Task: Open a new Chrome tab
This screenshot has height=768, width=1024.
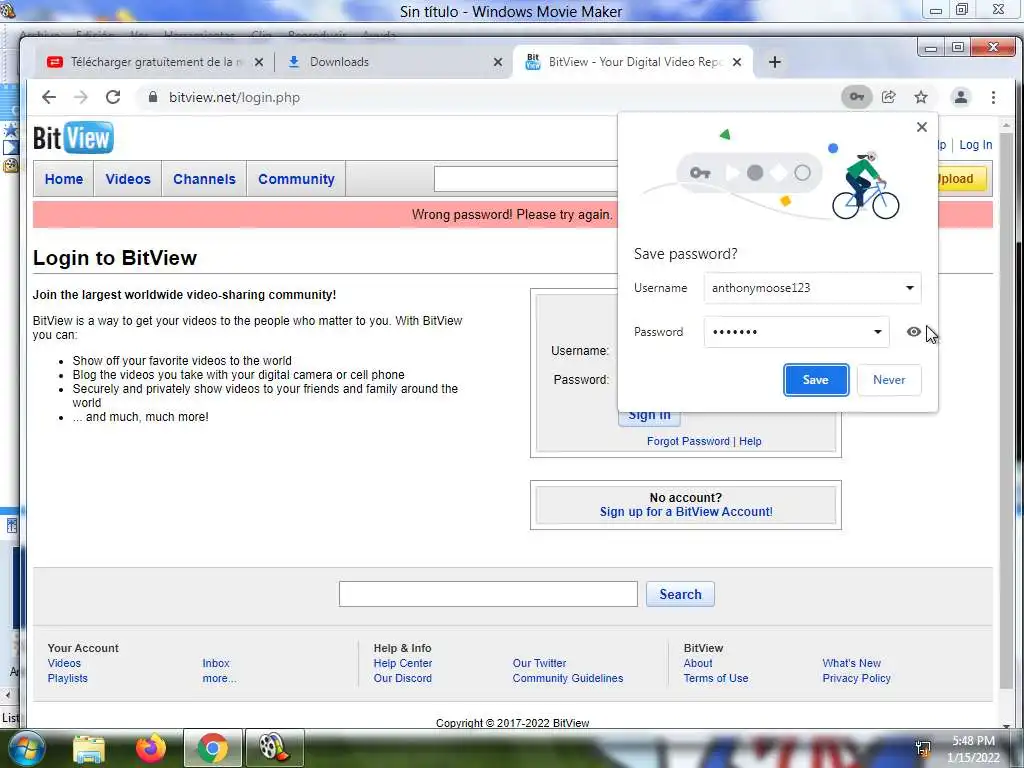Action: [775, 62]
